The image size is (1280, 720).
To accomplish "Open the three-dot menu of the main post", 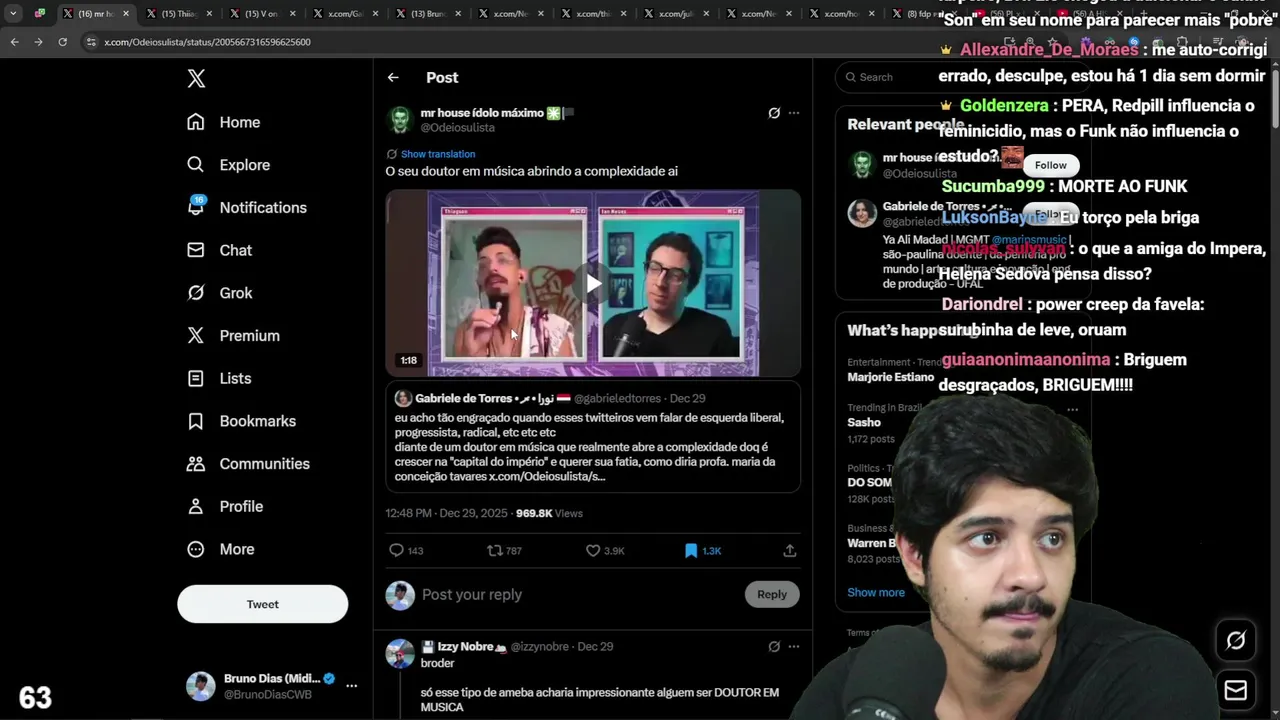I will click(x=794, y=113).
